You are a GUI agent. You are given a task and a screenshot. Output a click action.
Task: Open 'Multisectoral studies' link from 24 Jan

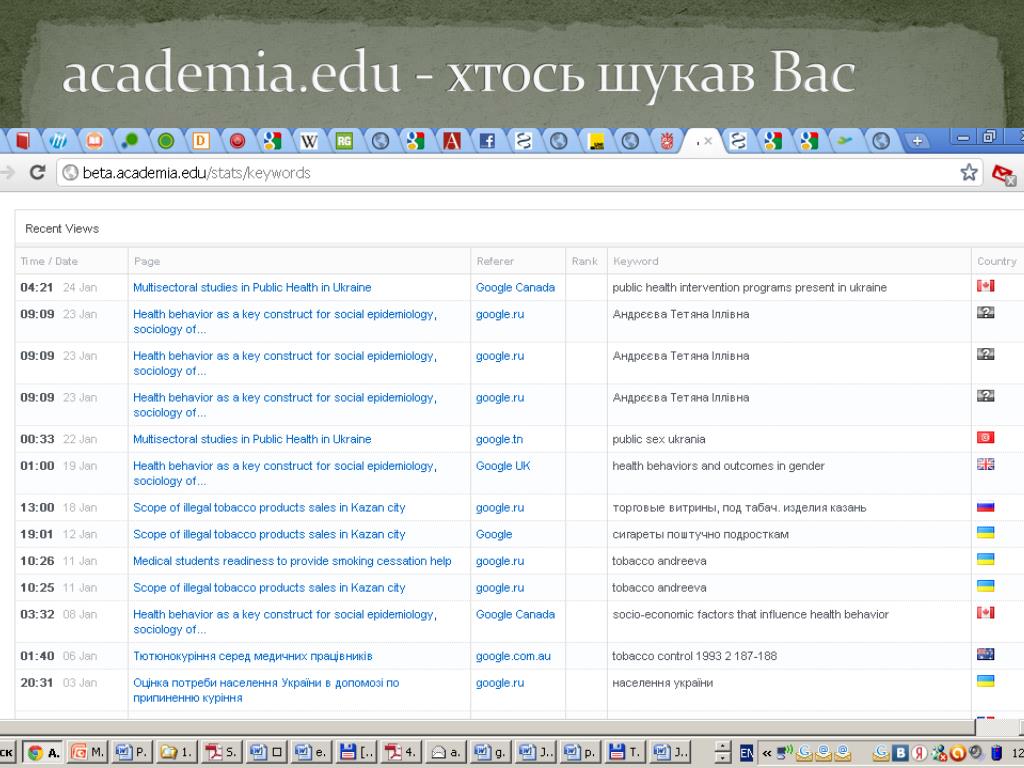(252, 287)
